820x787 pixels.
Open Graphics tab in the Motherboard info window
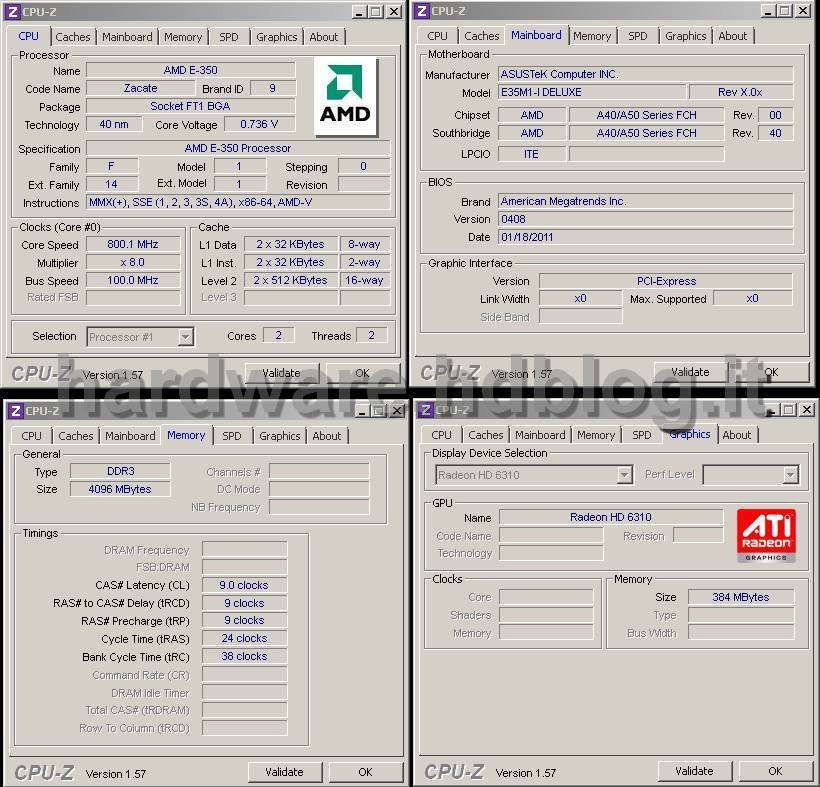tap(686, 36)
